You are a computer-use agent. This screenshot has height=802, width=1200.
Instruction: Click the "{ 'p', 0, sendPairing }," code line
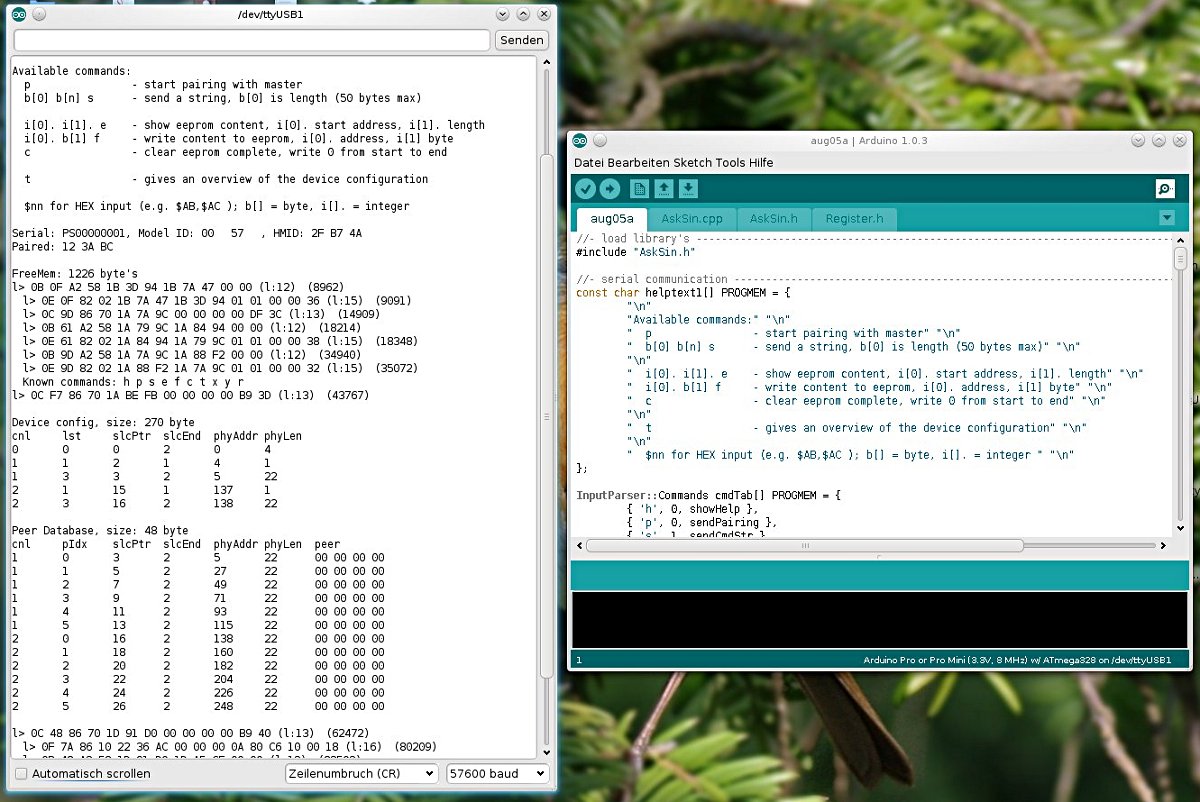700,522
